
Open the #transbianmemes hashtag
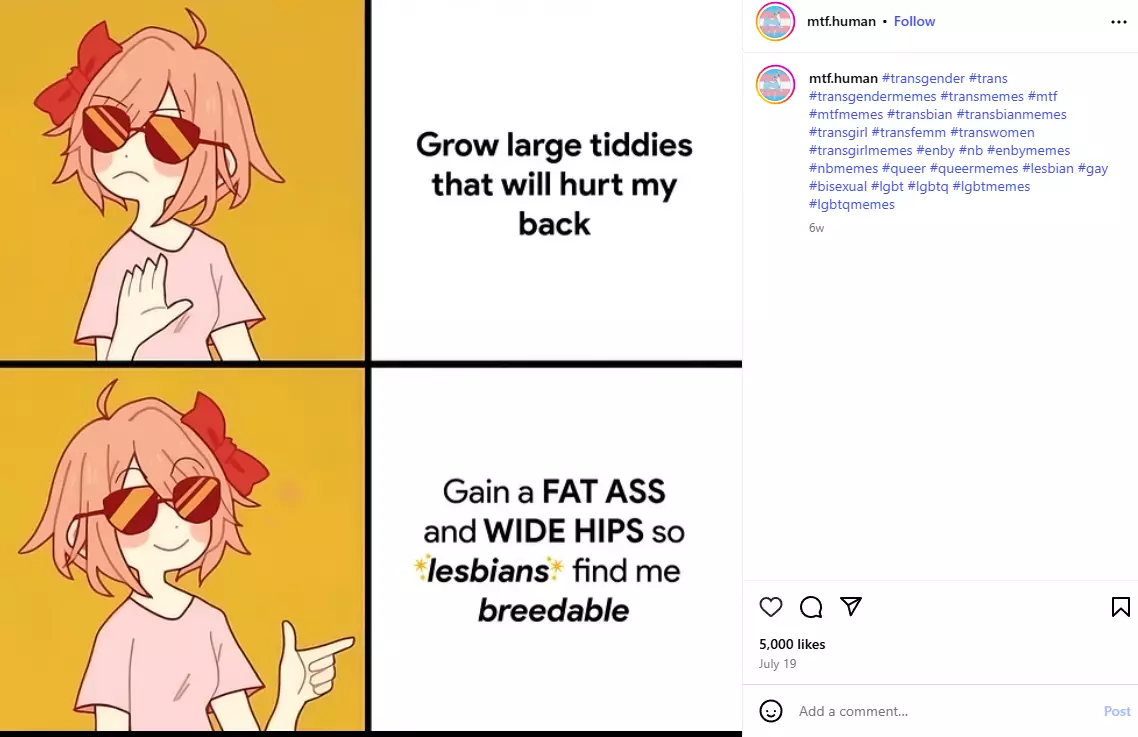click(x=1011, y=115)
